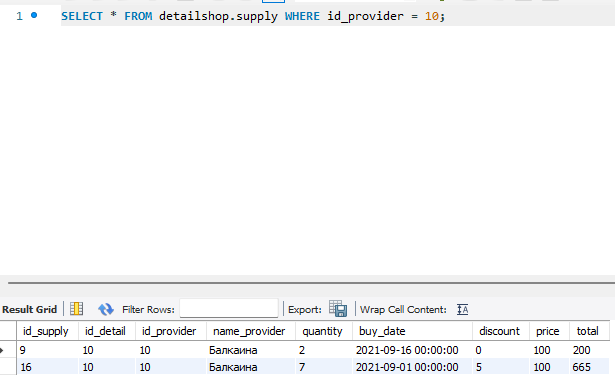615x378 pixels.
Task: Select the total cell with value 665
Action: 589,367
